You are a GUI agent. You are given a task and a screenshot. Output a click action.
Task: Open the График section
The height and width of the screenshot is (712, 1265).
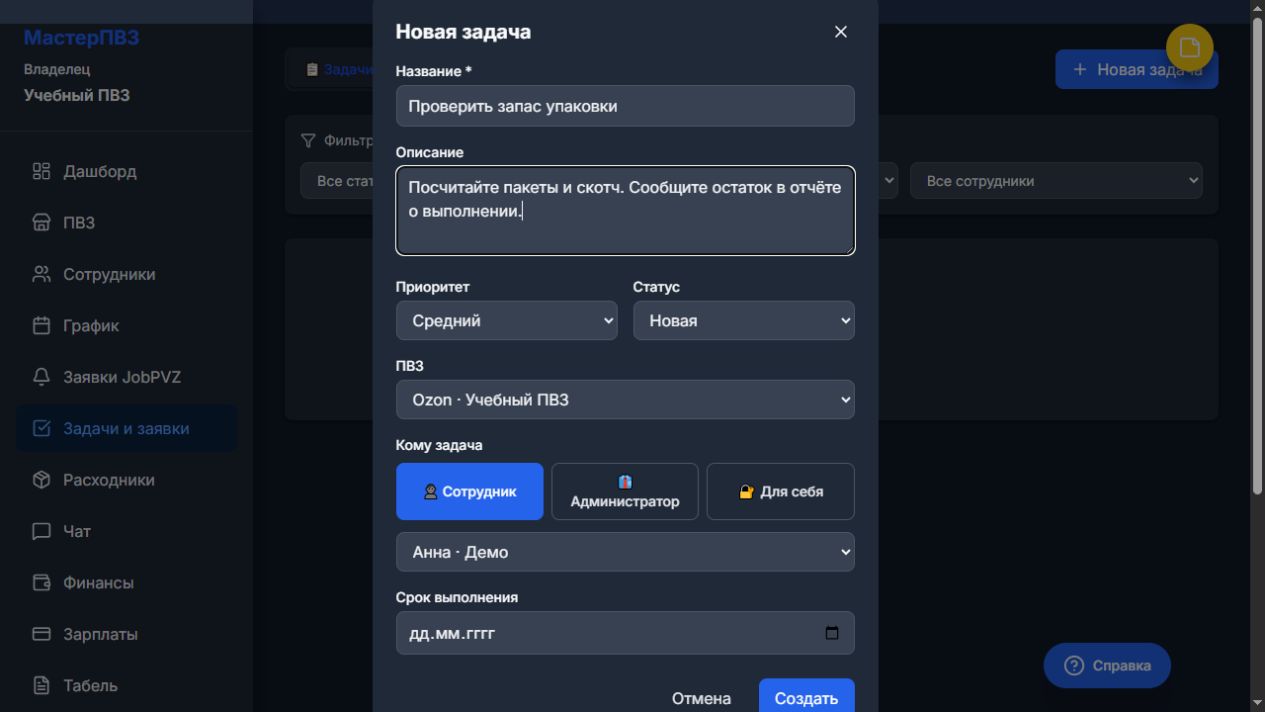click(x=126, y=326)
